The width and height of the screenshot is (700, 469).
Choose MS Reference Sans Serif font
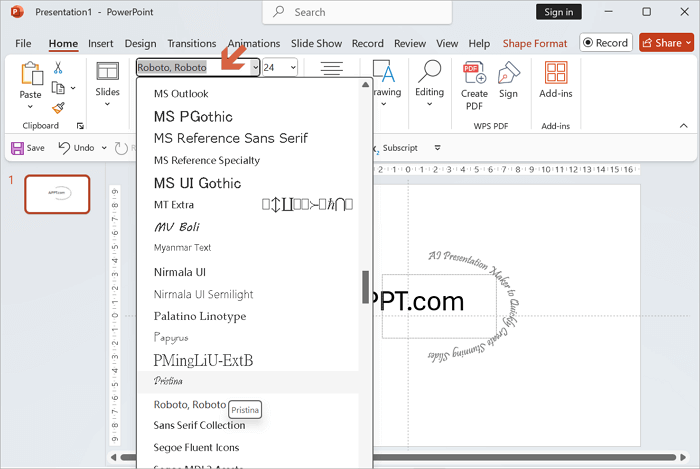point(248,138)
